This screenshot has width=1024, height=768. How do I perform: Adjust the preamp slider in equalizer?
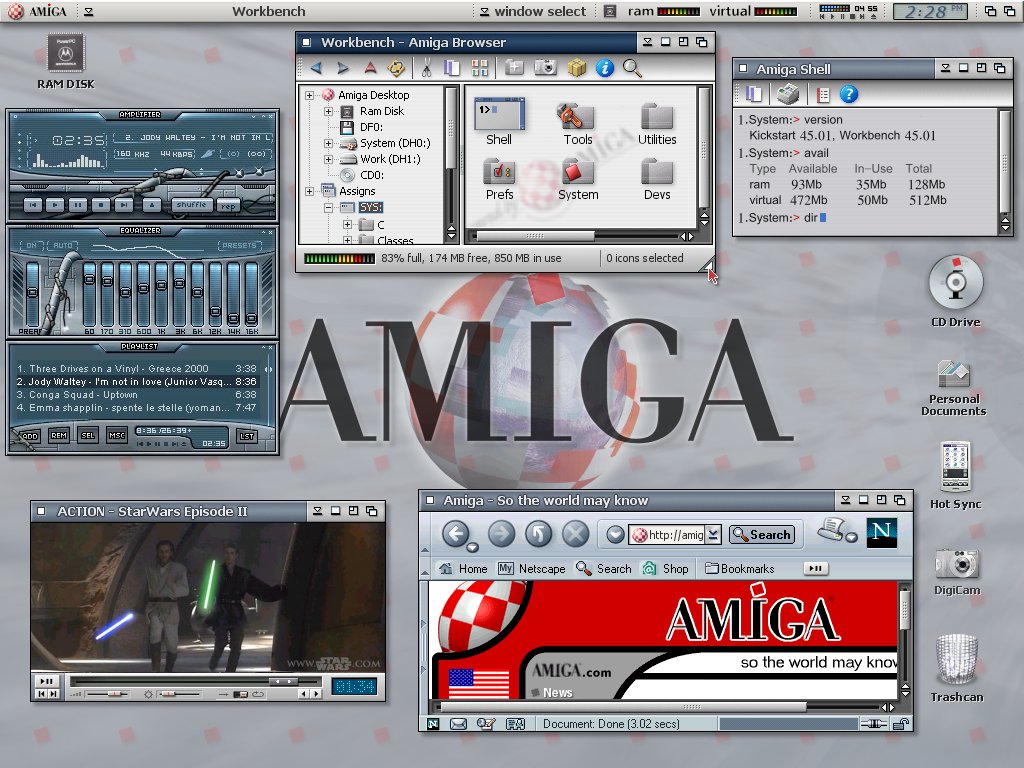point(32,294)
